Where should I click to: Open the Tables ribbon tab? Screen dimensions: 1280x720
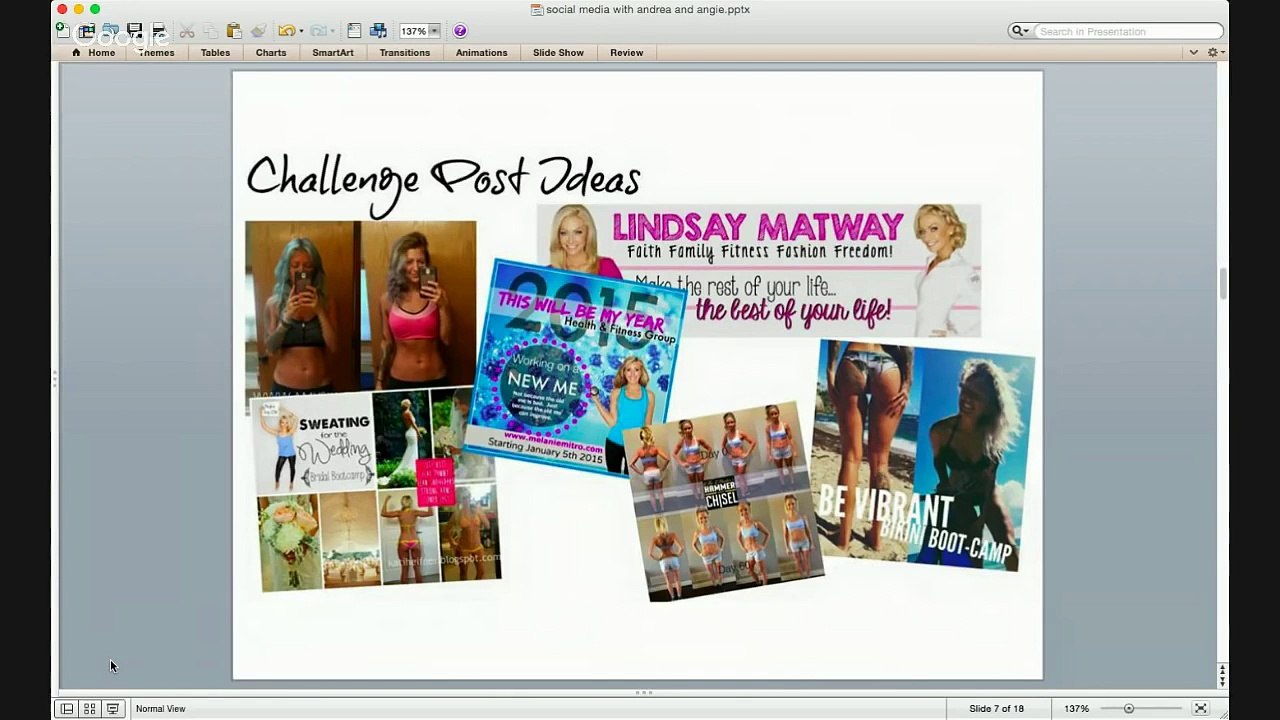215,53
